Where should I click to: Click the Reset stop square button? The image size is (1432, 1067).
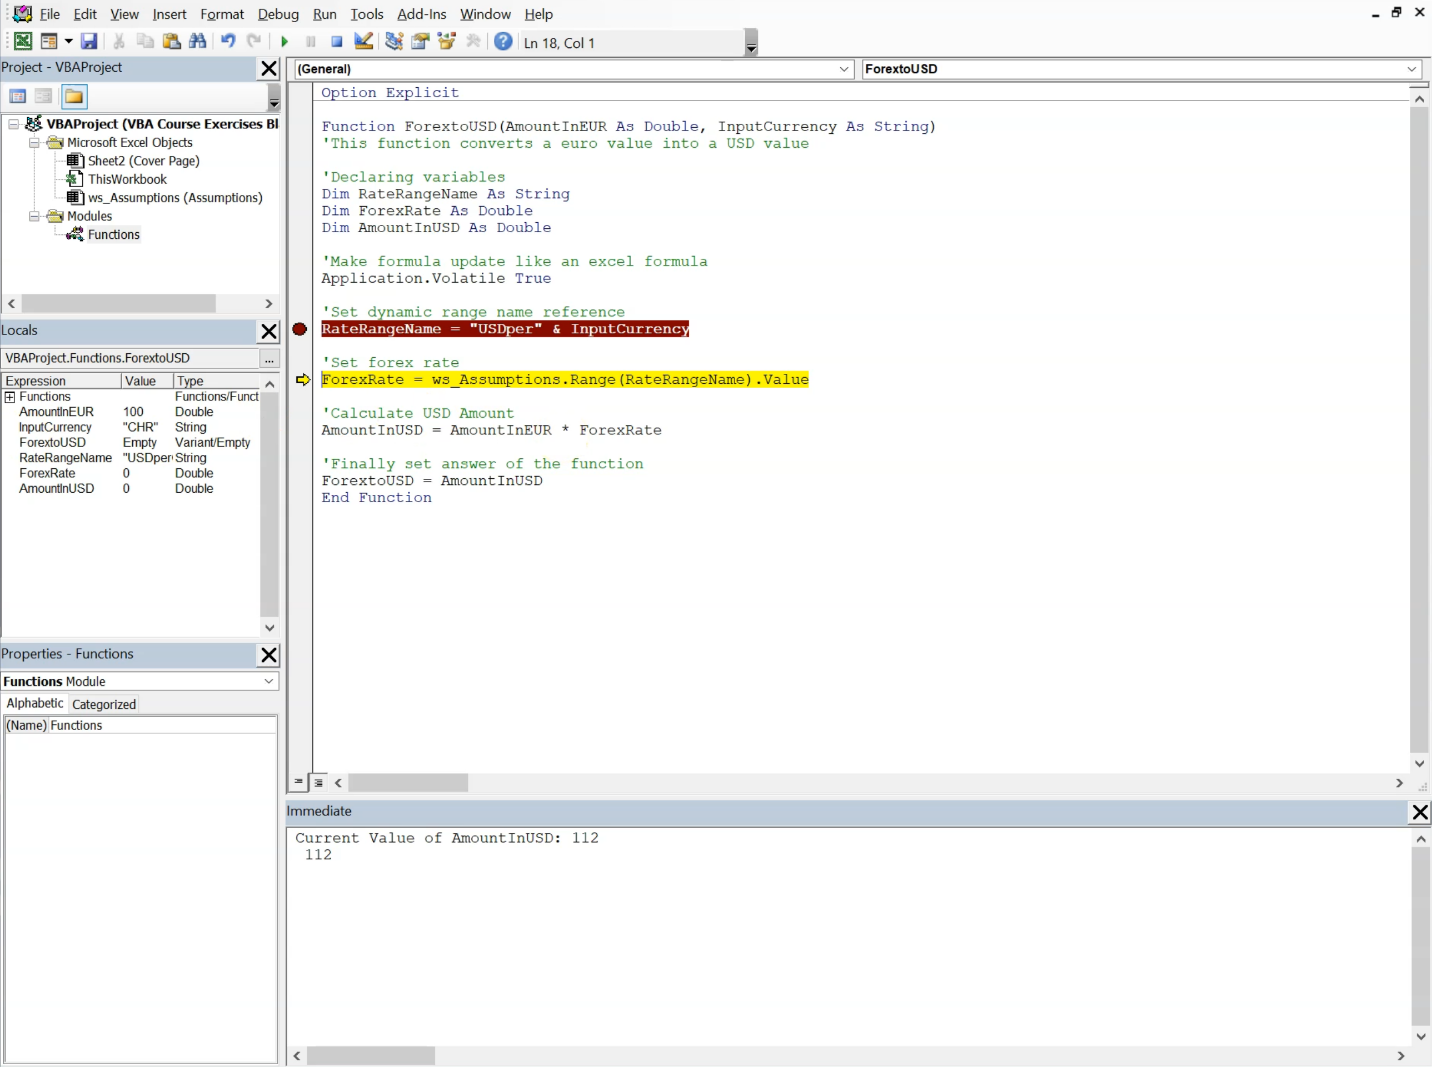(337, 42)
